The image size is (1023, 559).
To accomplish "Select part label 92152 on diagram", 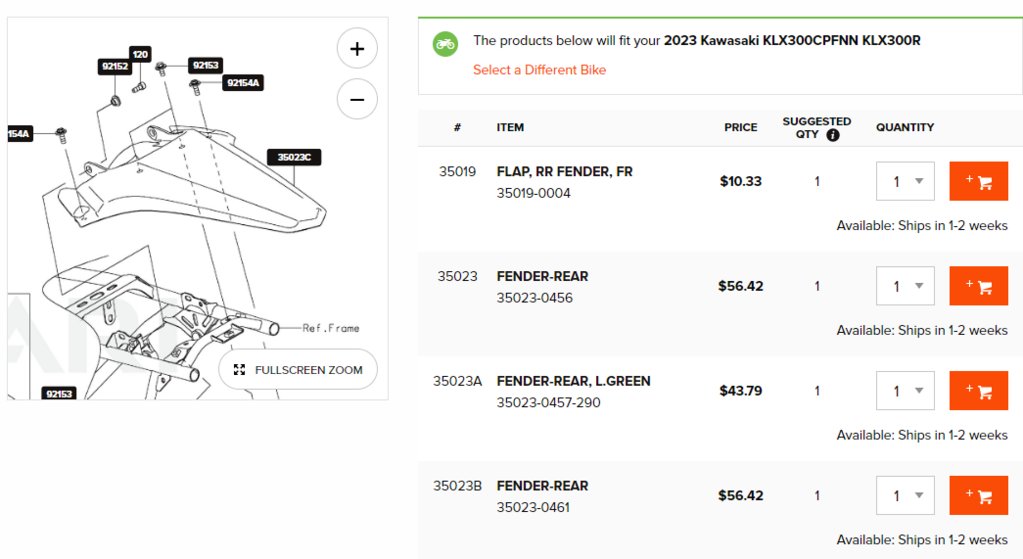I will pos(115,66).
